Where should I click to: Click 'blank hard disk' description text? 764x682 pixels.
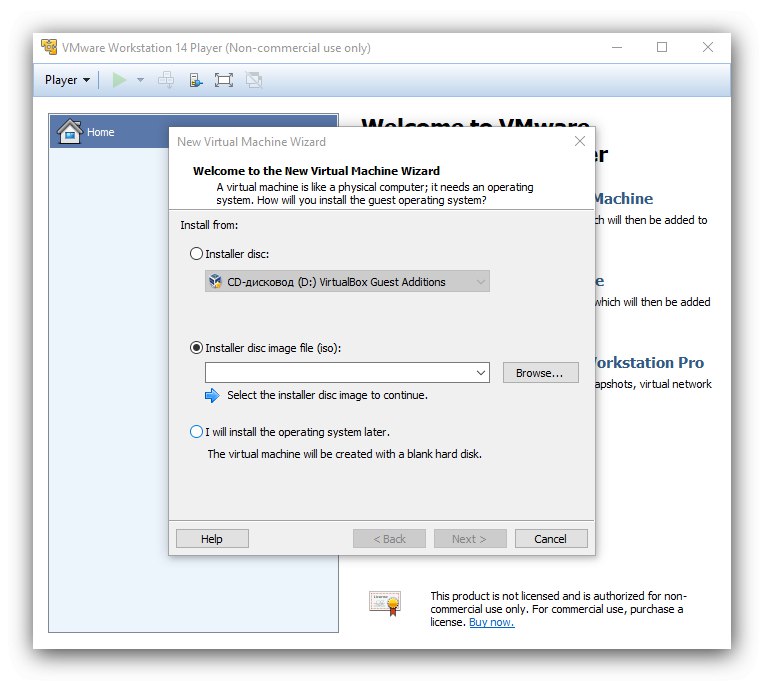(344, 454)
